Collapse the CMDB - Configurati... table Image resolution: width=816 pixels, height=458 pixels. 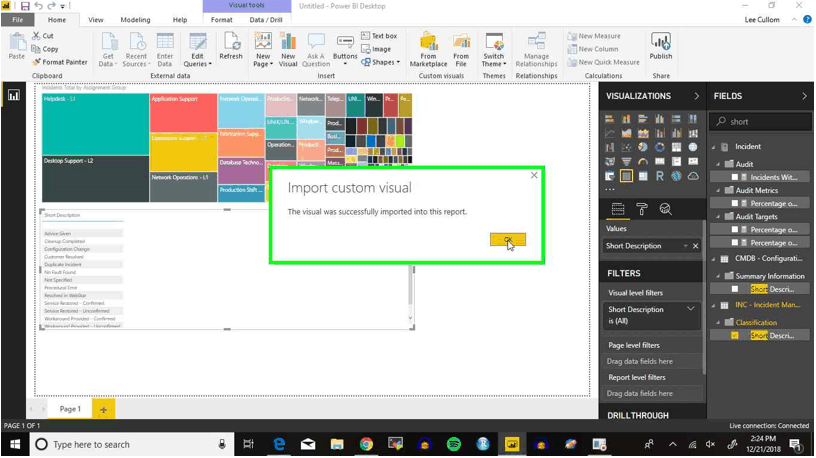point(713,259)
